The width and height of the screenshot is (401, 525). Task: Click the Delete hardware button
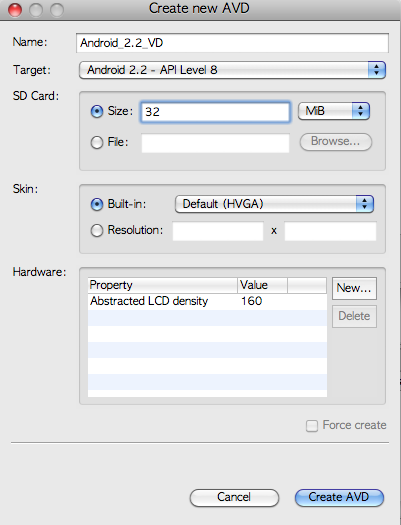point(354,316)
